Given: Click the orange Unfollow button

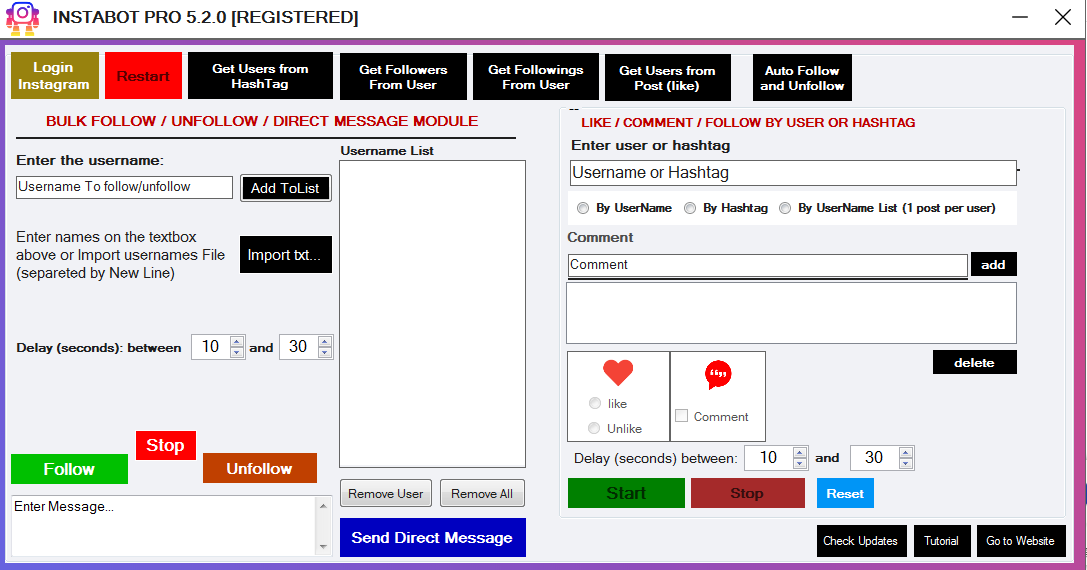Looking at the screenshot, I should coord(260,468).
